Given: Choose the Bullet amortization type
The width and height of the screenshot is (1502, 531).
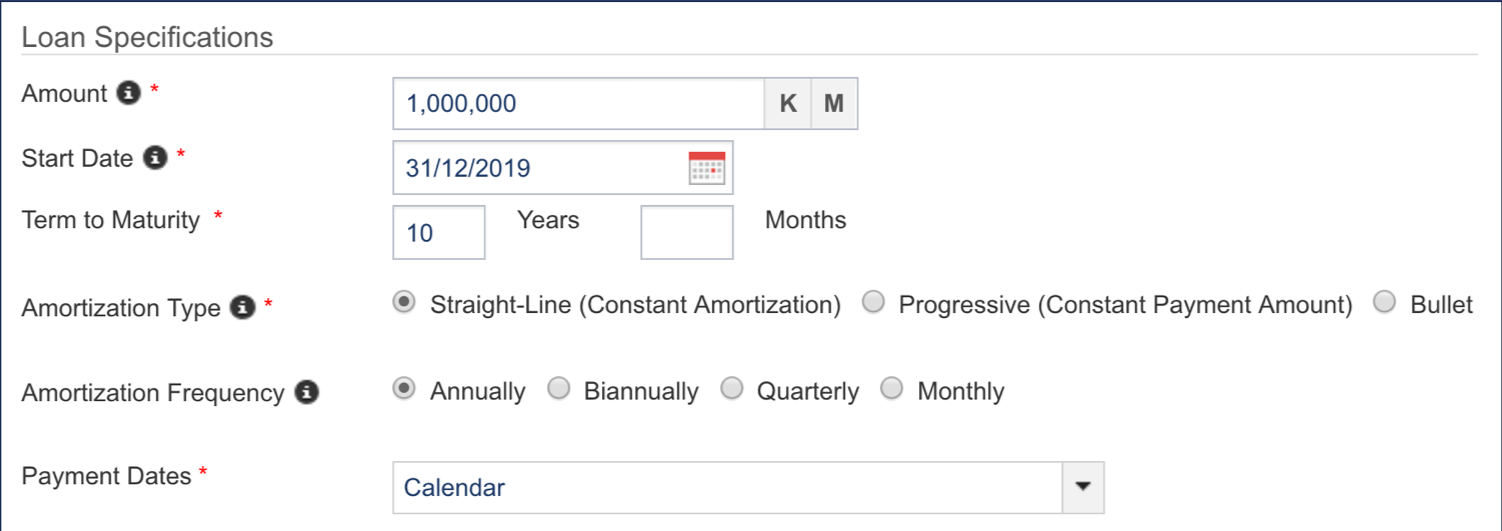Looking at the screenshot, I should (x=1385, y=304).
